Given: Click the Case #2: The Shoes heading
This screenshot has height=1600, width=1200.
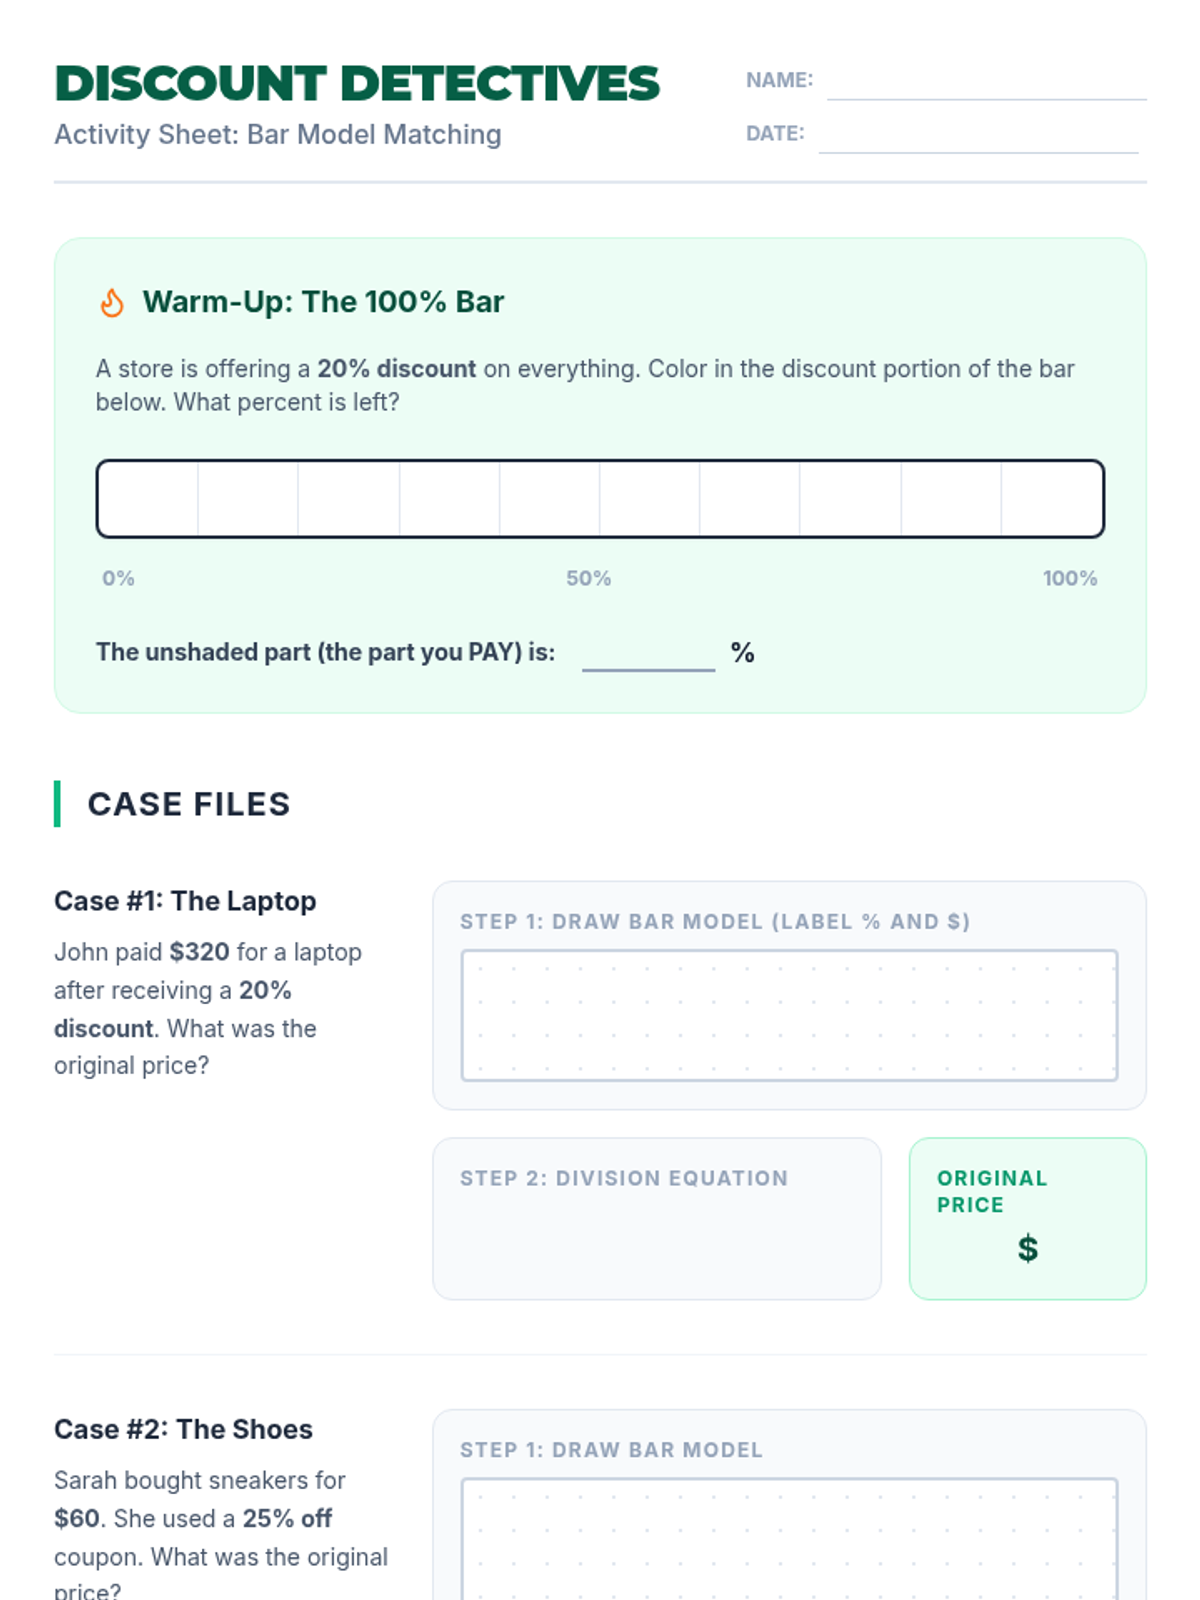Looking at the screenshot, I should (183, 1430).
